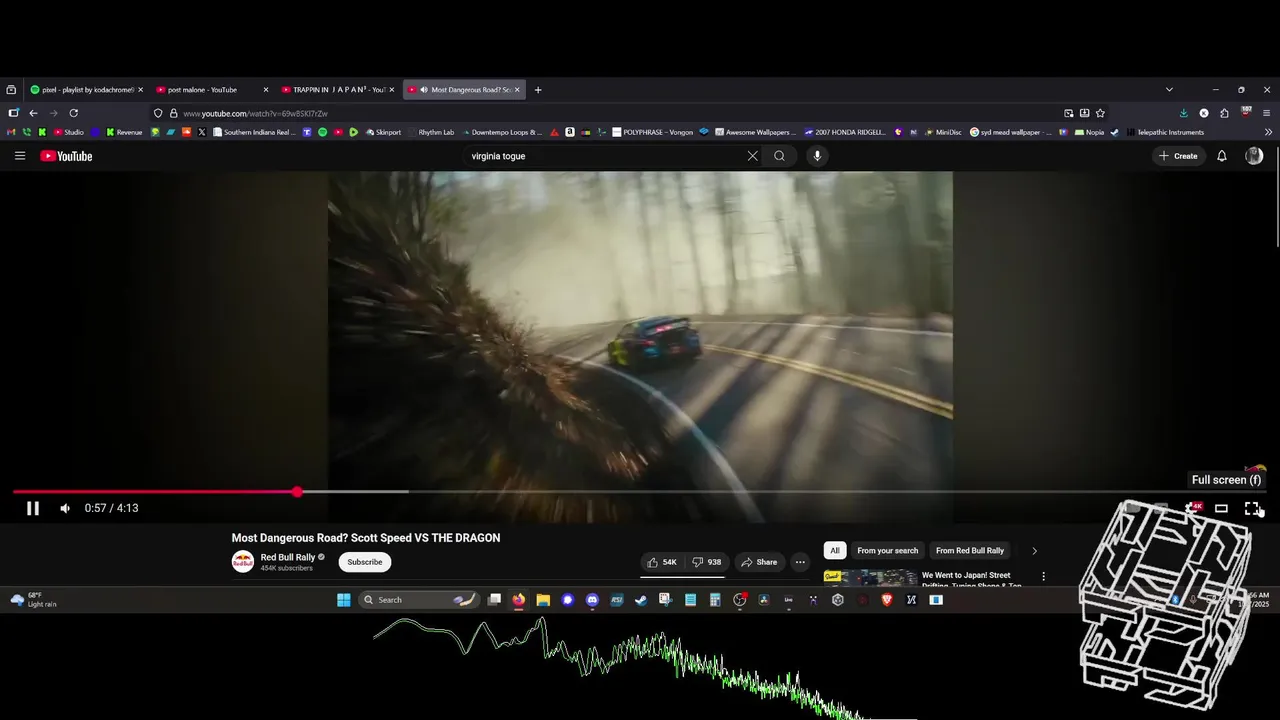Start voice search with microphone
The height and width of the screenshot is (720, 1280).
pyautogui.click(x=817, y=156)
